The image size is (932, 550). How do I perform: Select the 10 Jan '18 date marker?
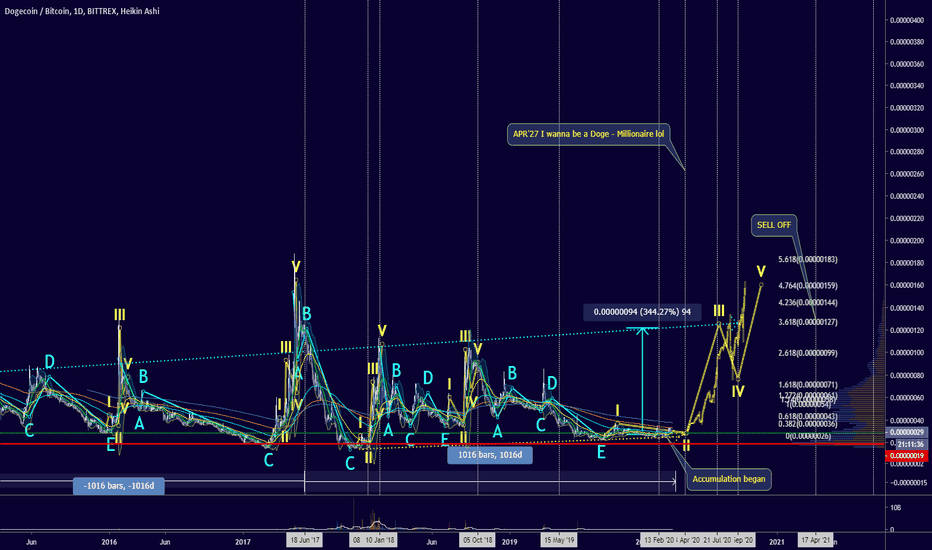click(x=380, y=540)
